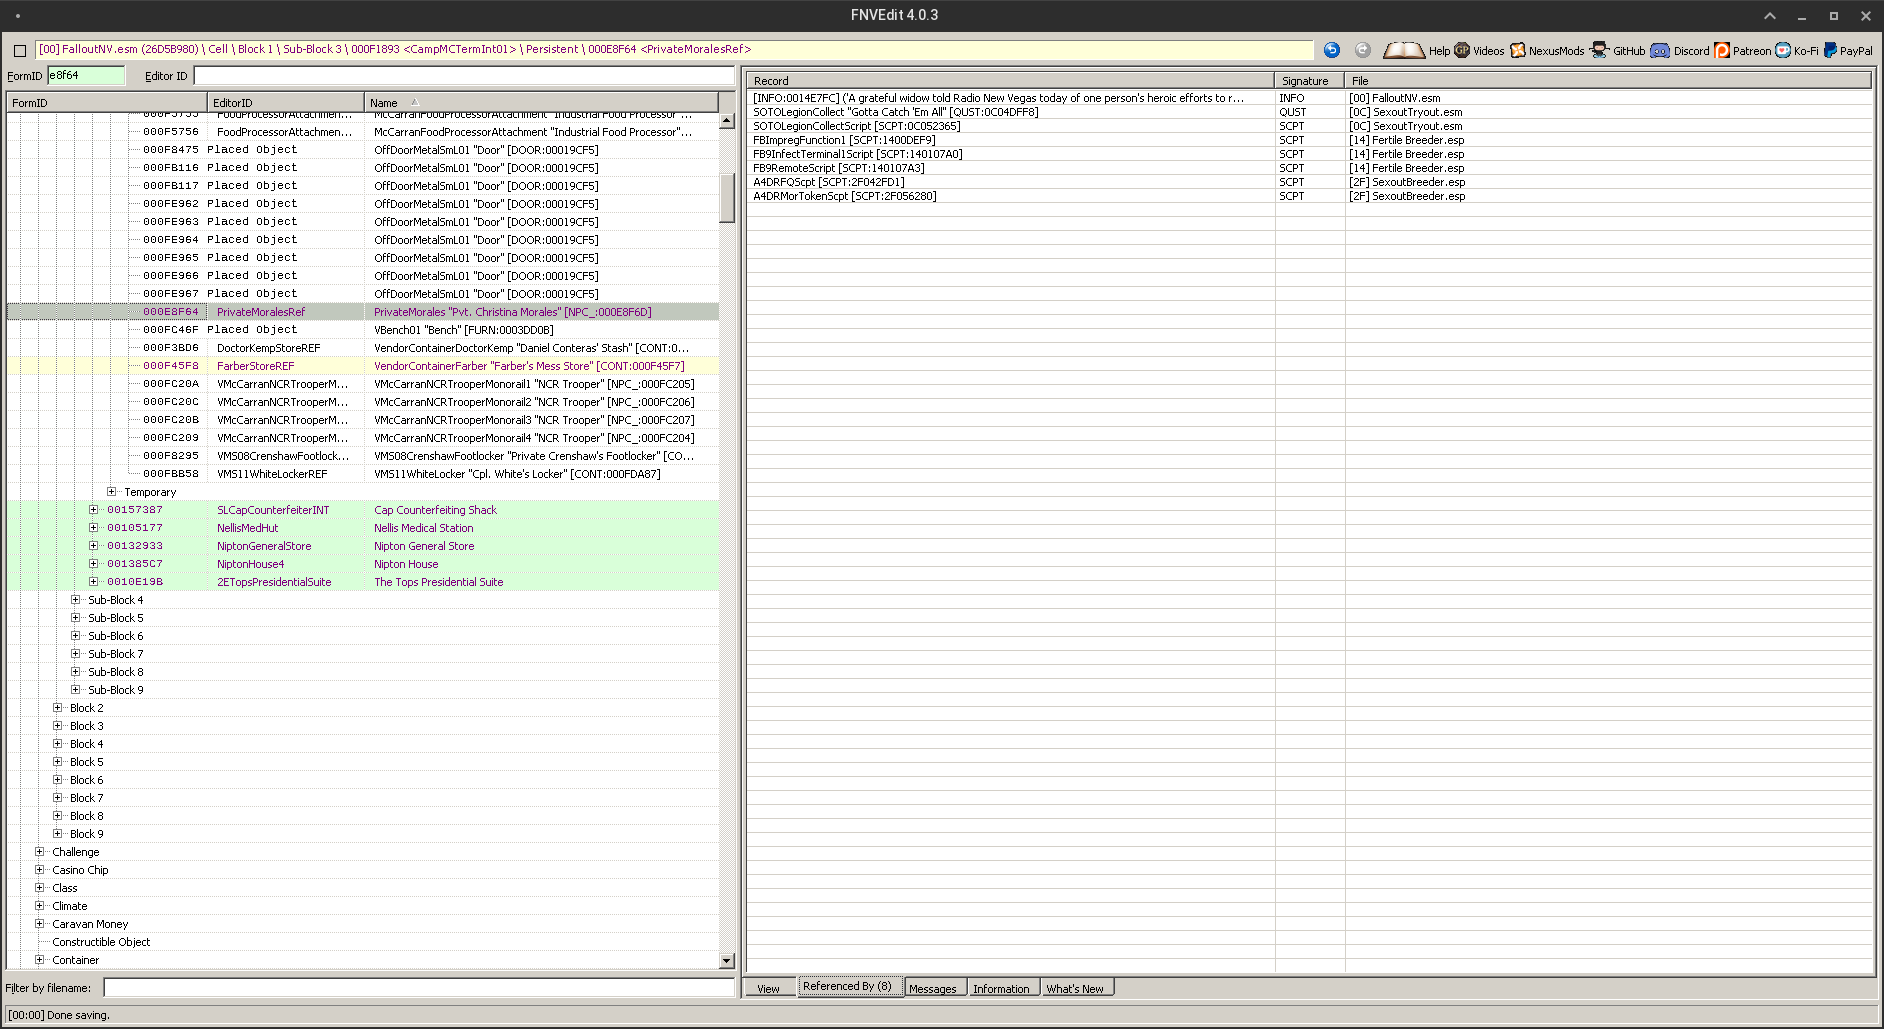Switch to the View tab

(x=768, y=989)
